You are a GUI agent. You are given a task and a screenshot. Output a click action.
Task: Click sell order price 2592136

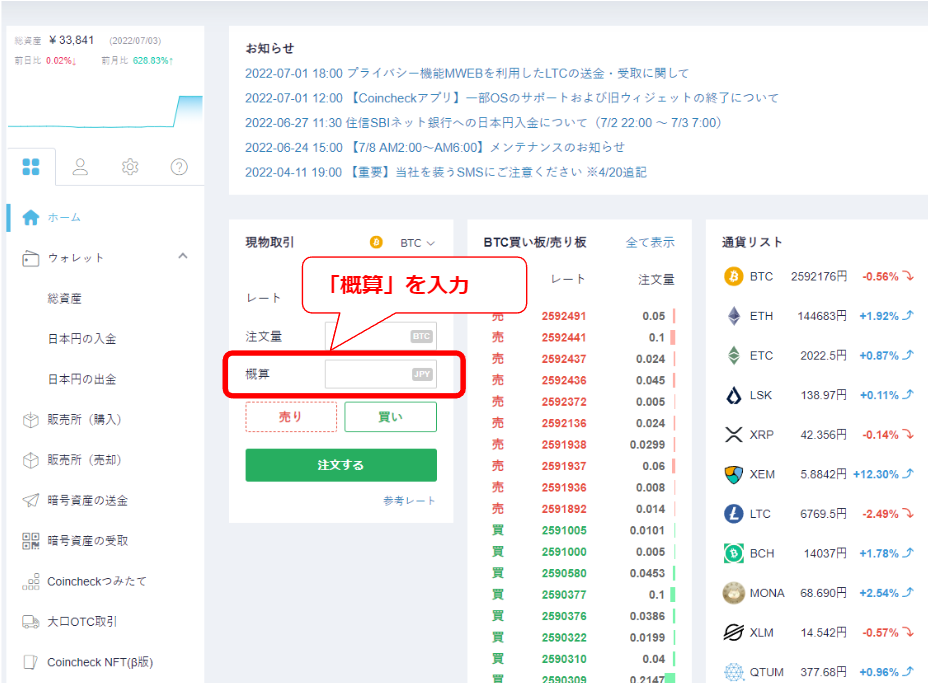tap(564, 423)
